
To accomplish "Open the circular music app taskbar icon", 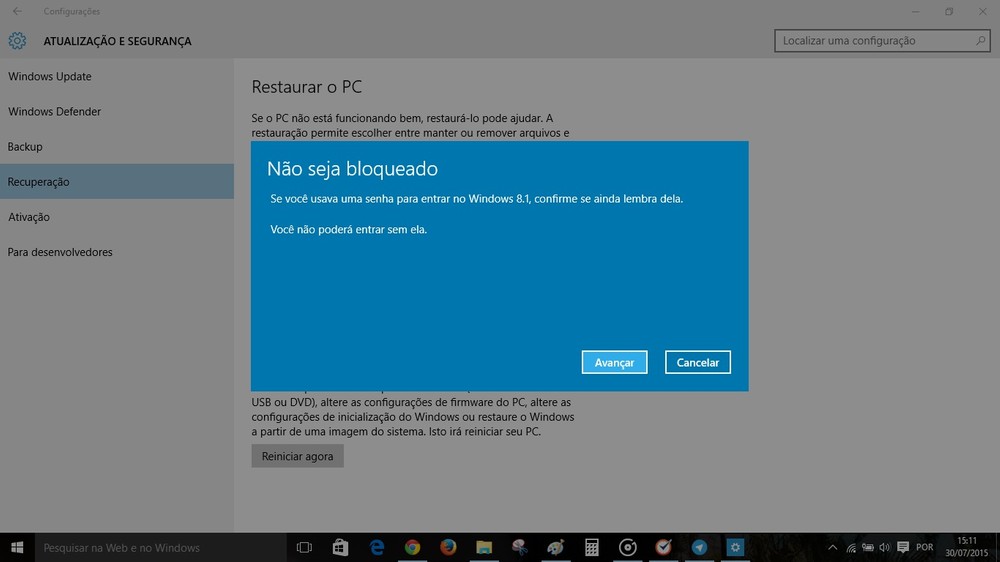I will coord(628,547).
